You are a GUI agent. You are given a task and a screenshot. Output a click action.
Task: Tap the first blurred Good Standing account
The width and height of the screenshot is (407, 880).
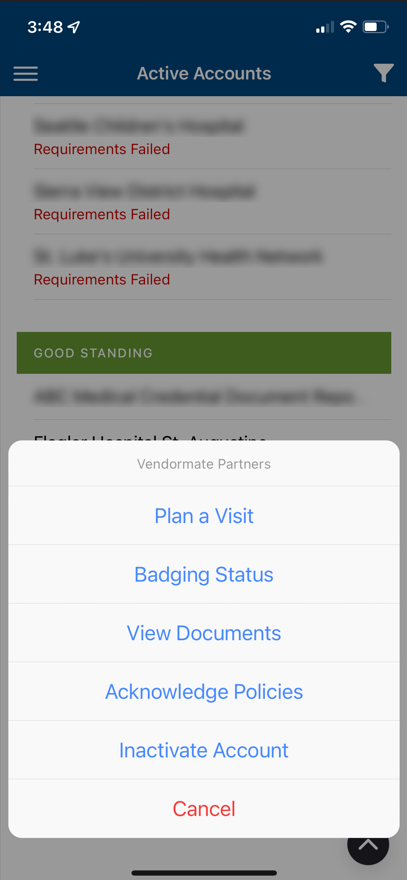212,397
